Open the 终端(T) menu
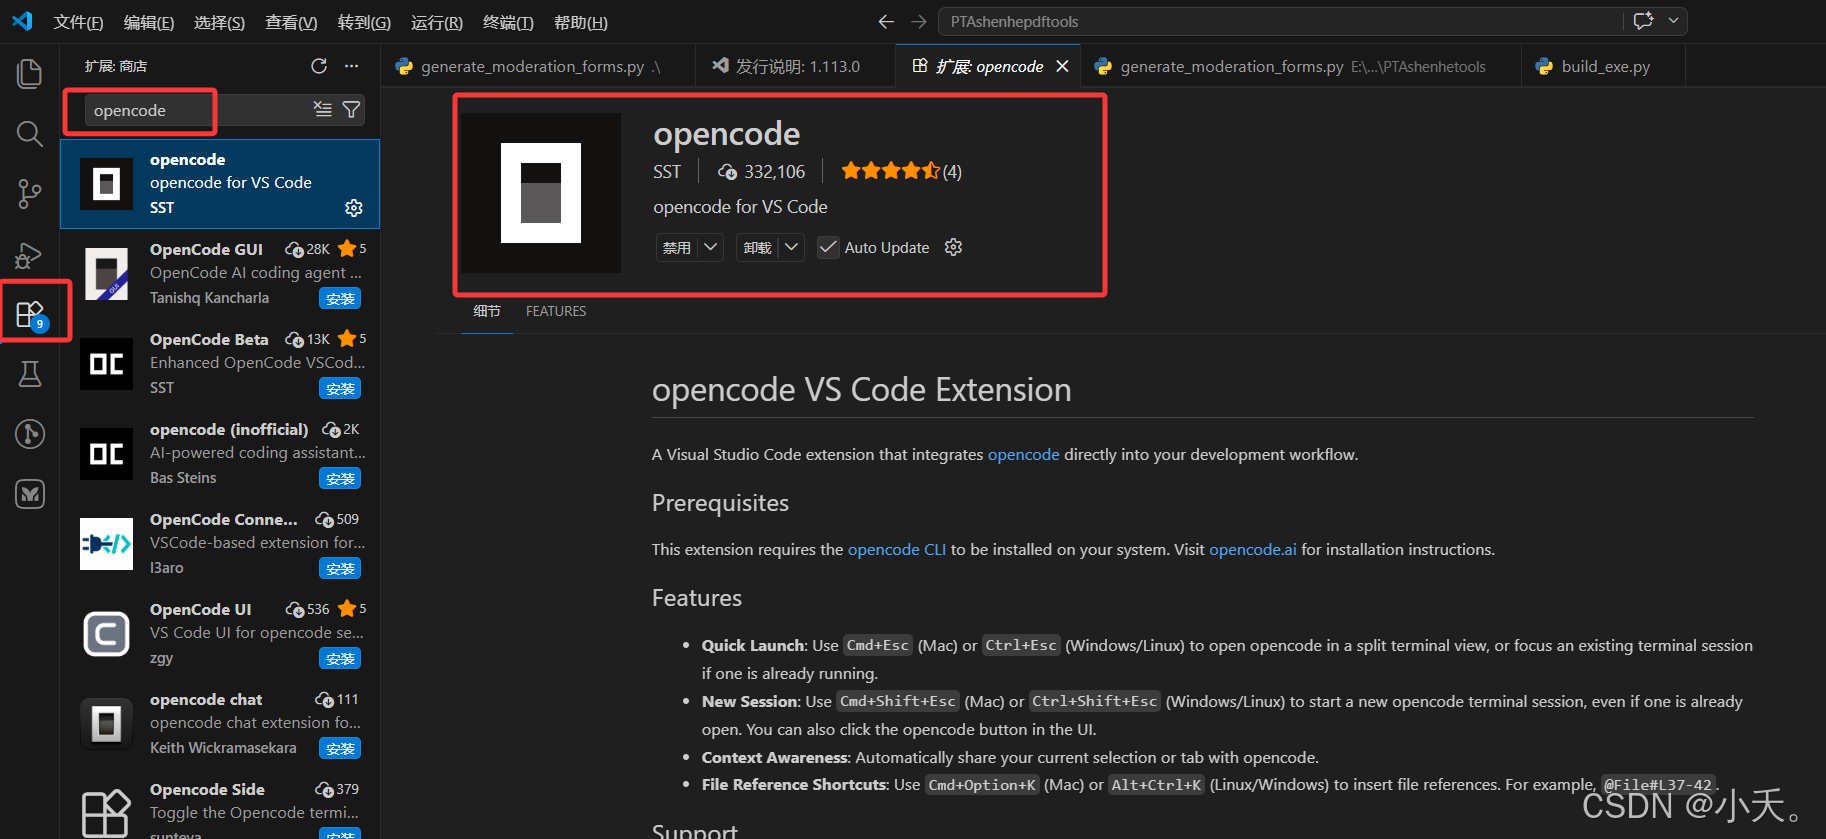 508,22
